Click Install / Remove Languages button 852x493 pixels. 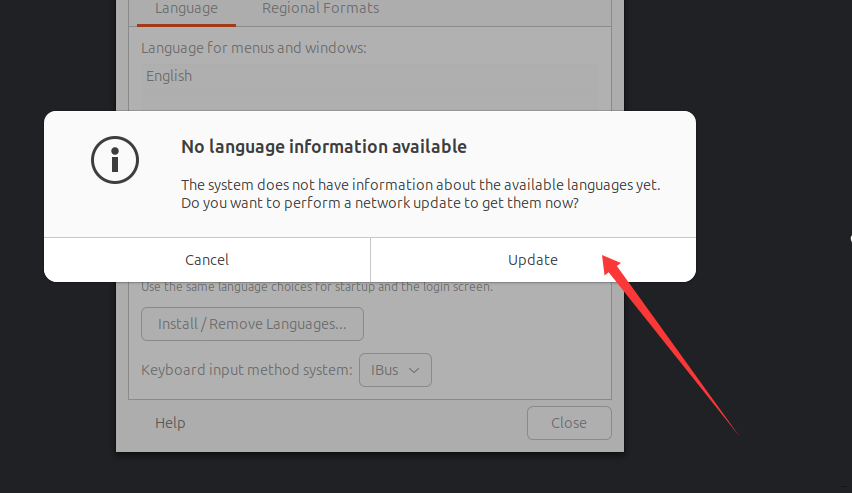click(x=252, y=324)
